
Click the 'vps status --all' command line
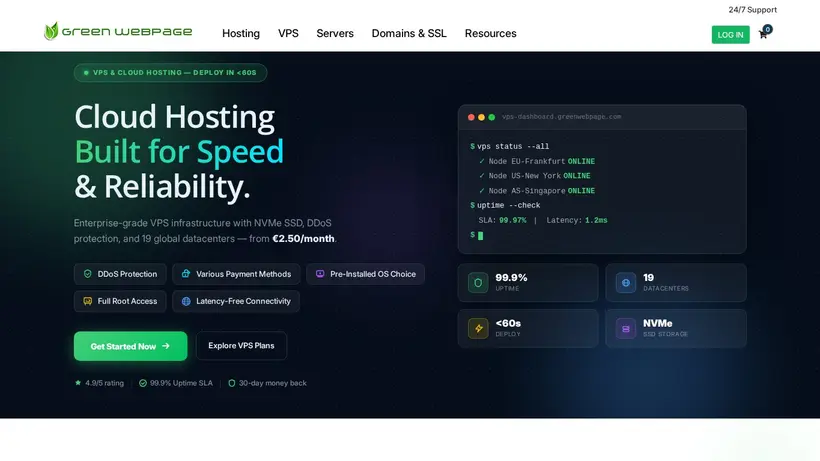click(x=509, y=147)
